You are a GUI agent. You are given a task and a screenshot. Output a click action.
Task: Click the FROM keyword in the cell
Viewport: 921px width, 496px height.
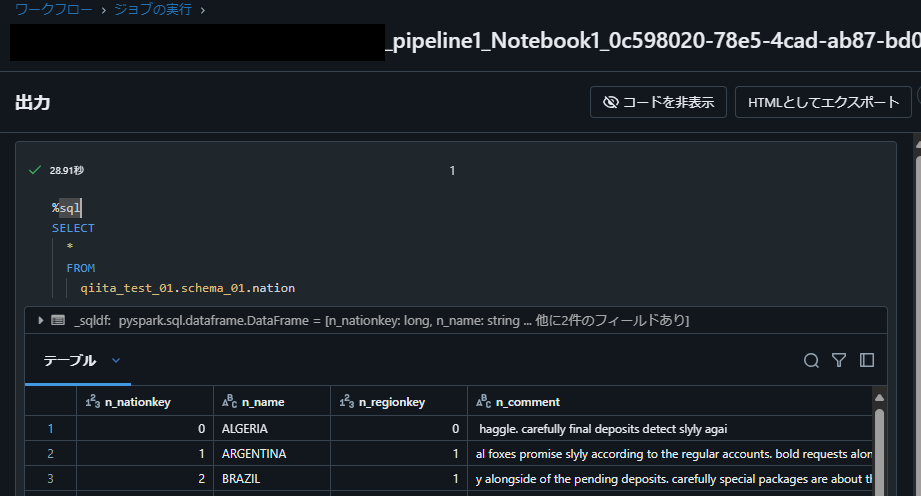click(80, 268)
